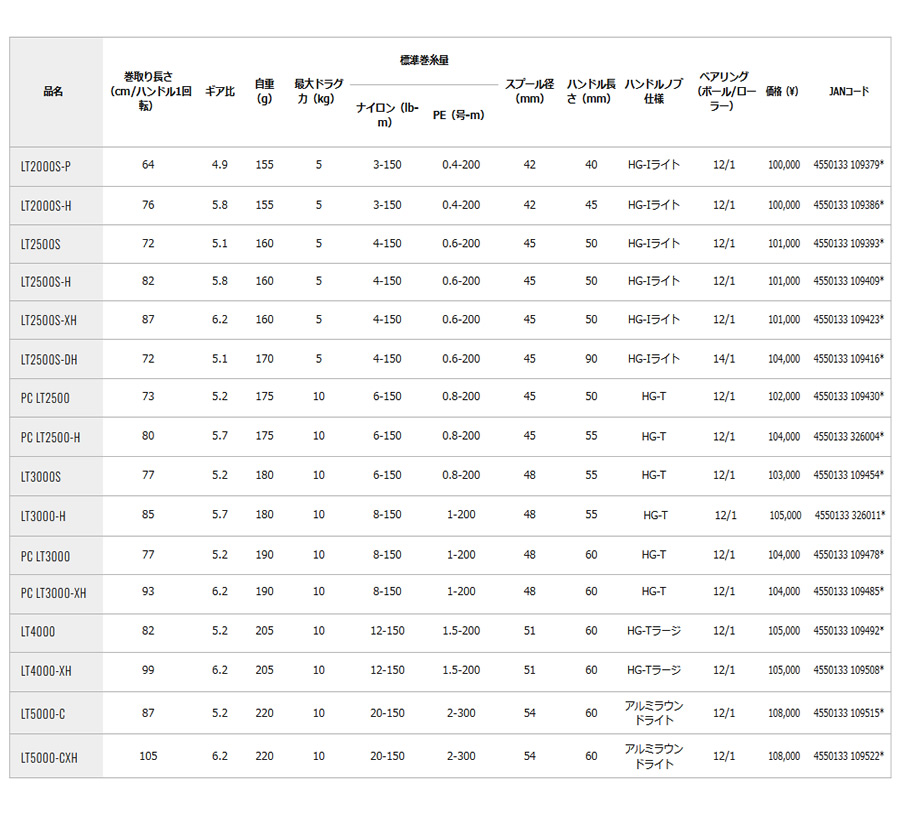Click the 価格 (¥) column header
The image size is (900, 815).
pos(782,91)
